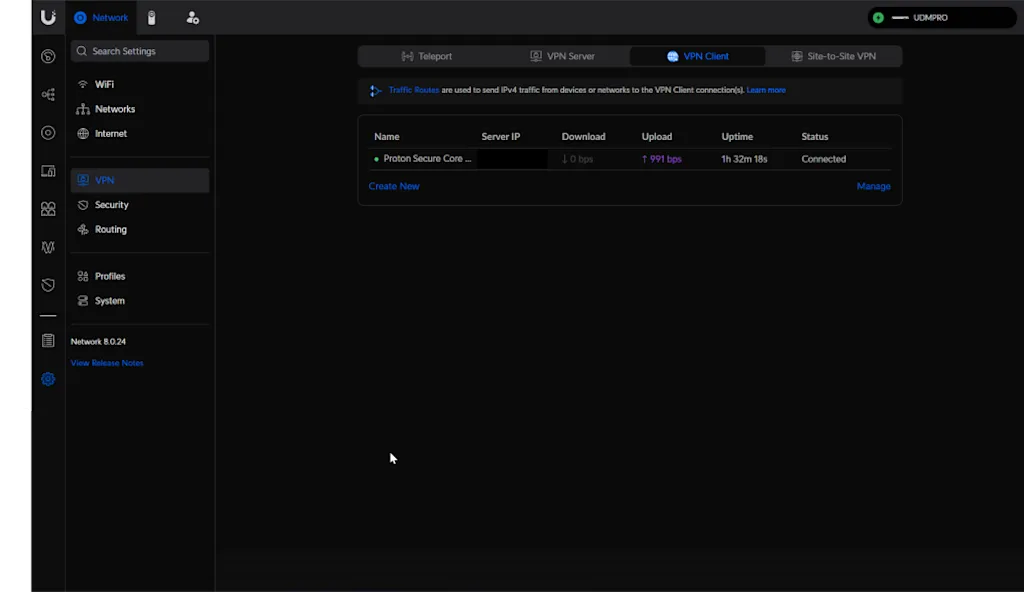This screenshot has width=1024, height=592.
Task: Click the Connected status text
Action: [x=824, y=159]
